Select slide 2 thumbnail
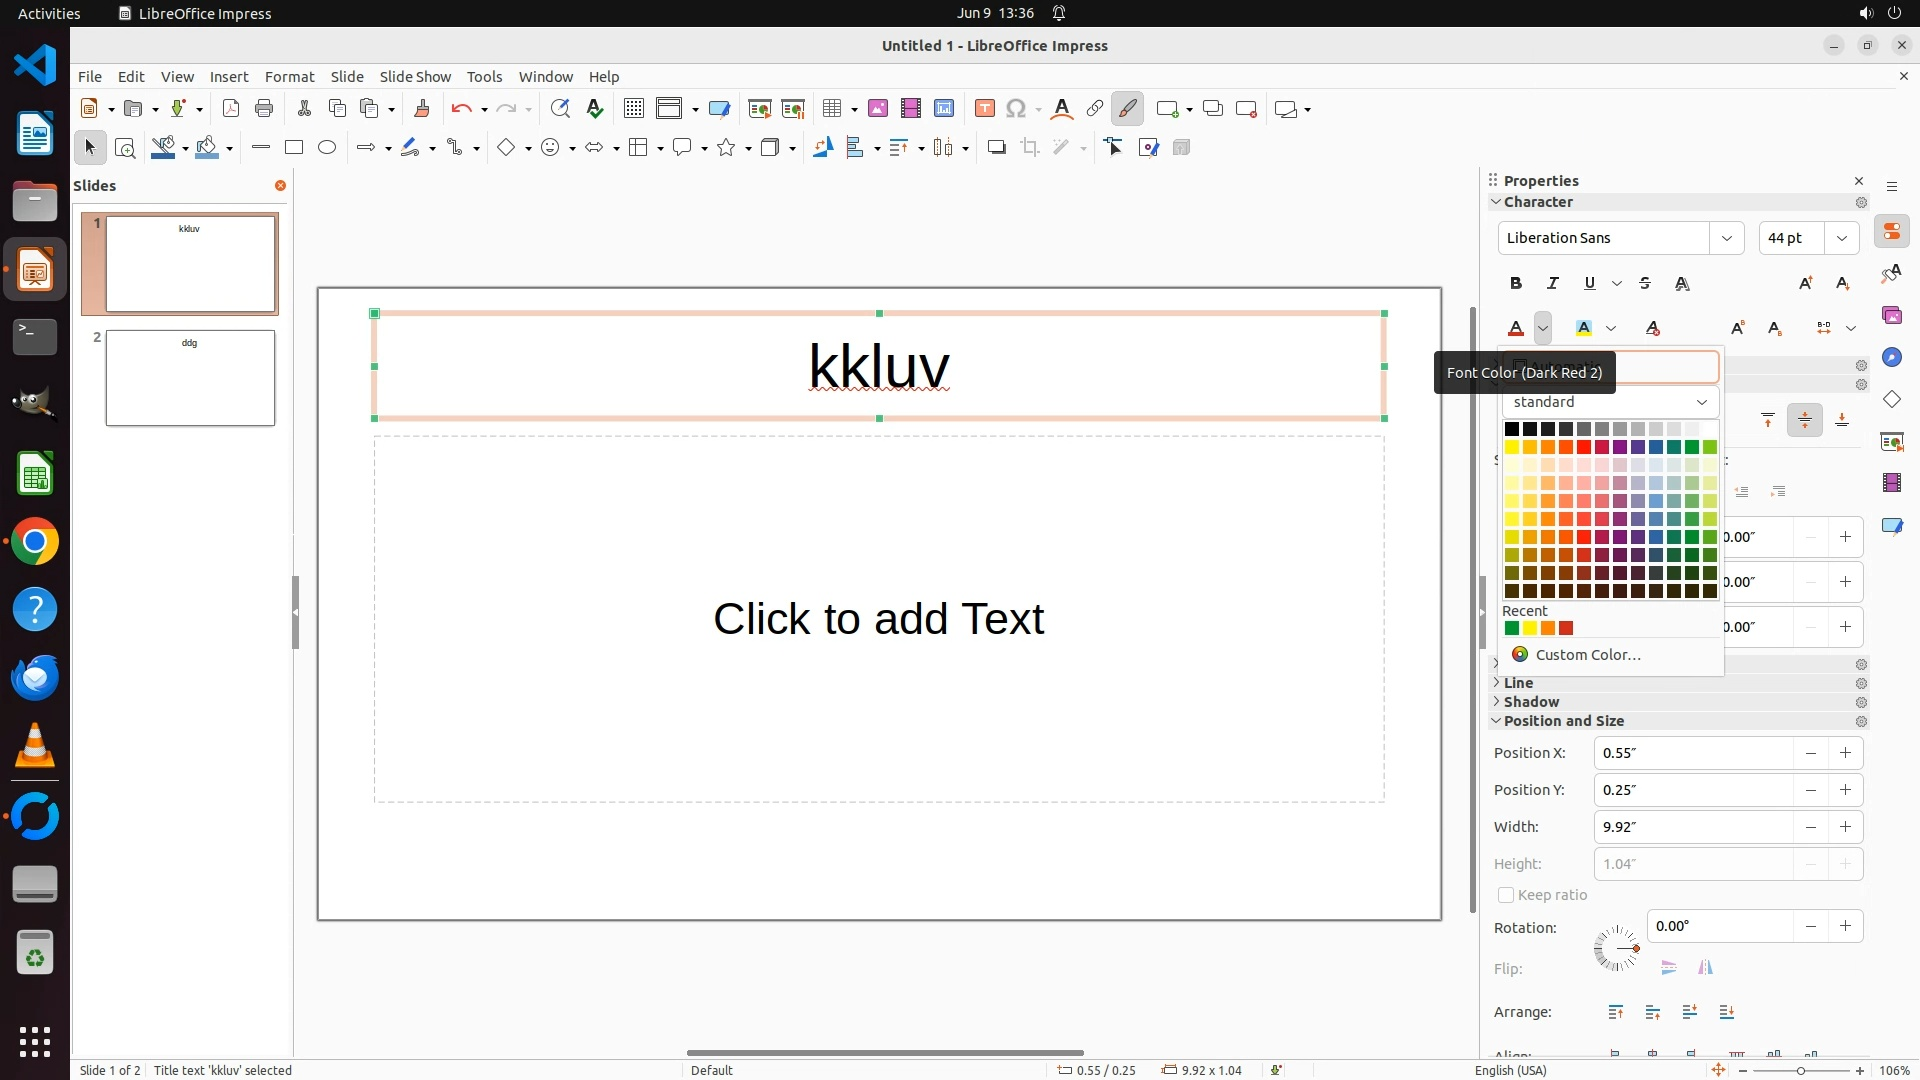 pyautogui.click(x=190, y=378)
